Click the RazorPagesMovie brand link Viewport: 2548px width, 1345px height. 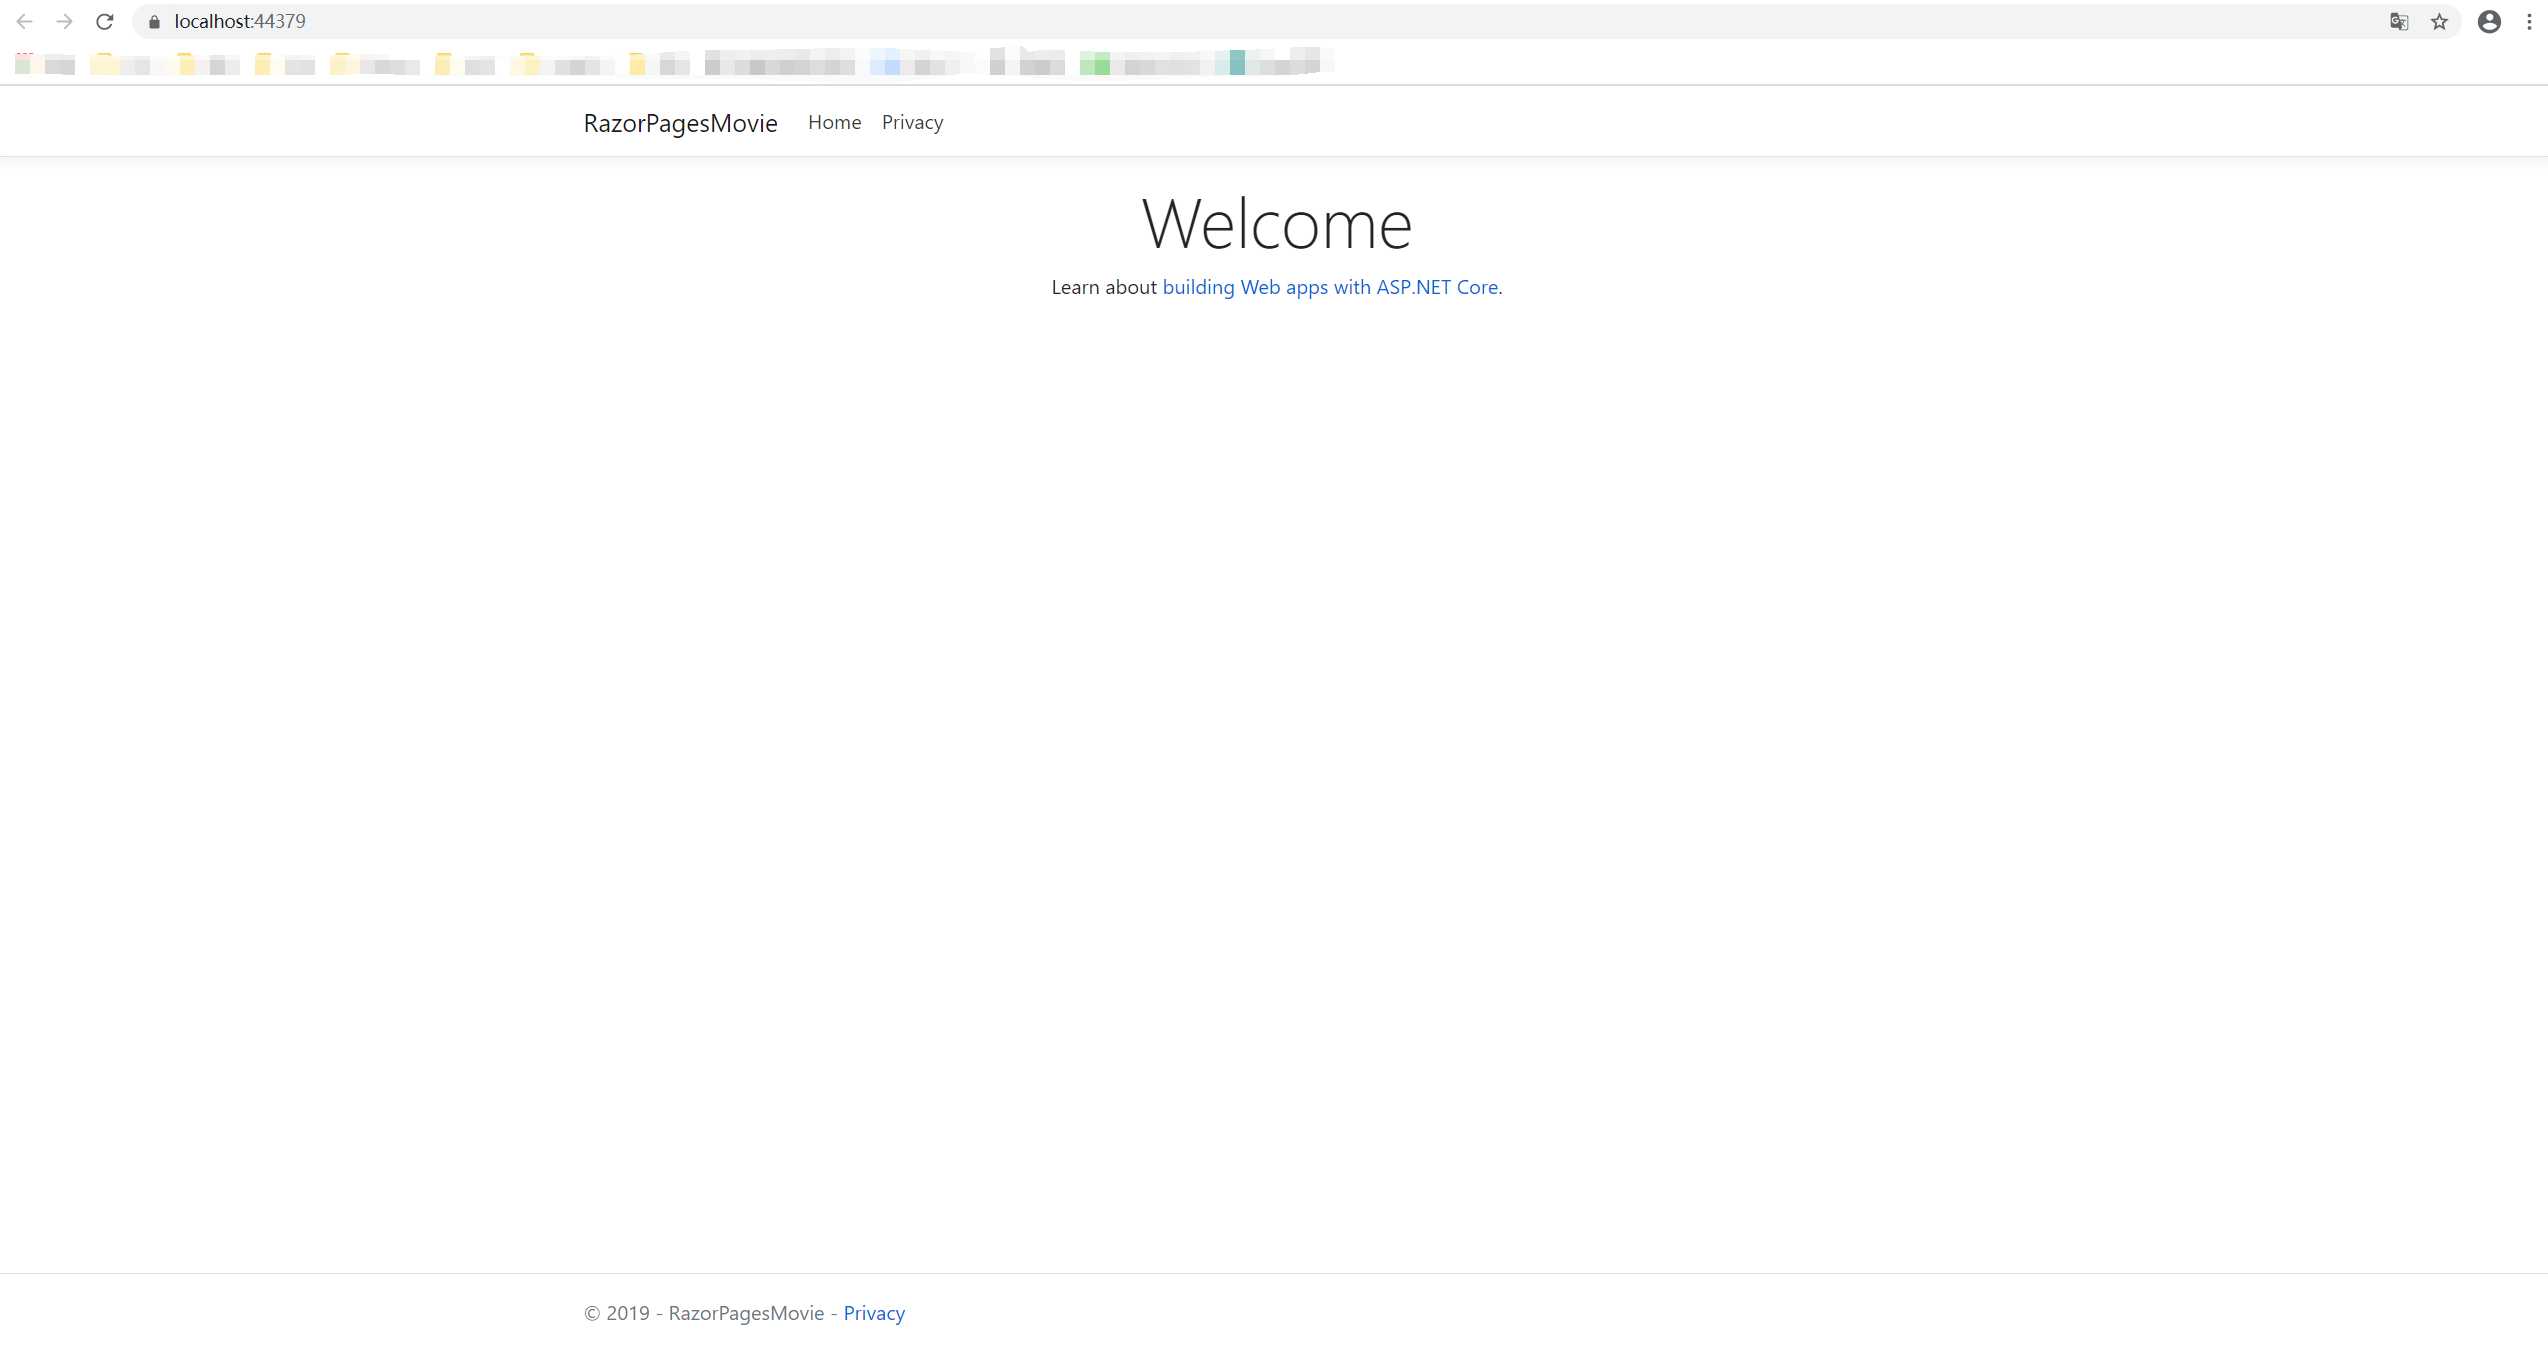click(x=680, y=123)
